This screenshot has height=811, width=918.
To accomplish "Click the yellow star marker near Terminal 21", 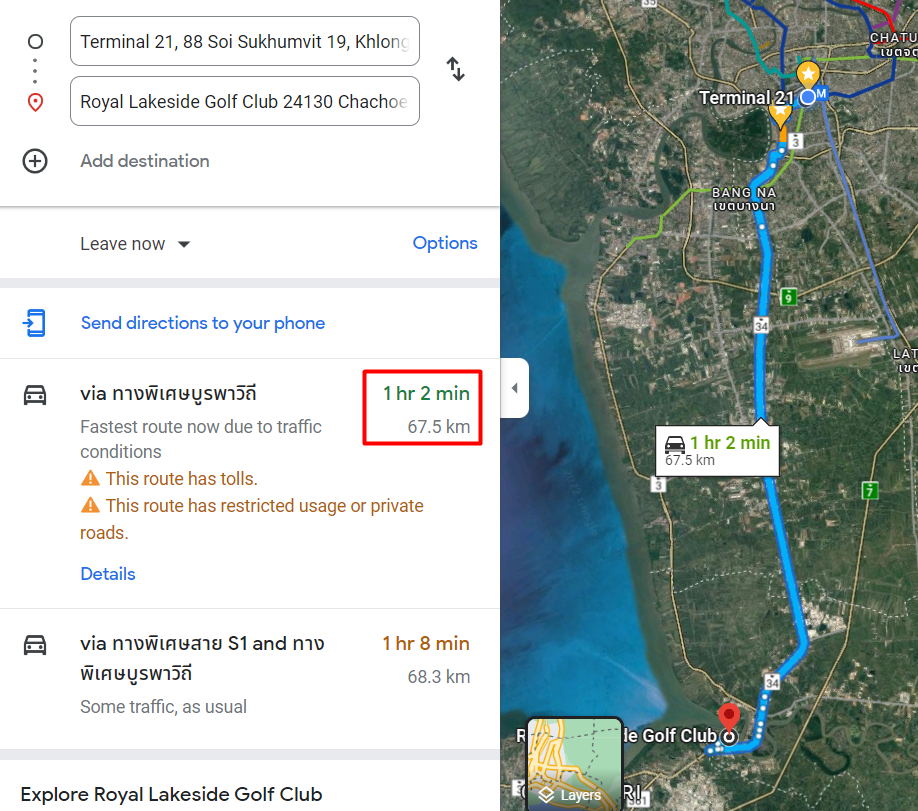I will coord(809,74).
